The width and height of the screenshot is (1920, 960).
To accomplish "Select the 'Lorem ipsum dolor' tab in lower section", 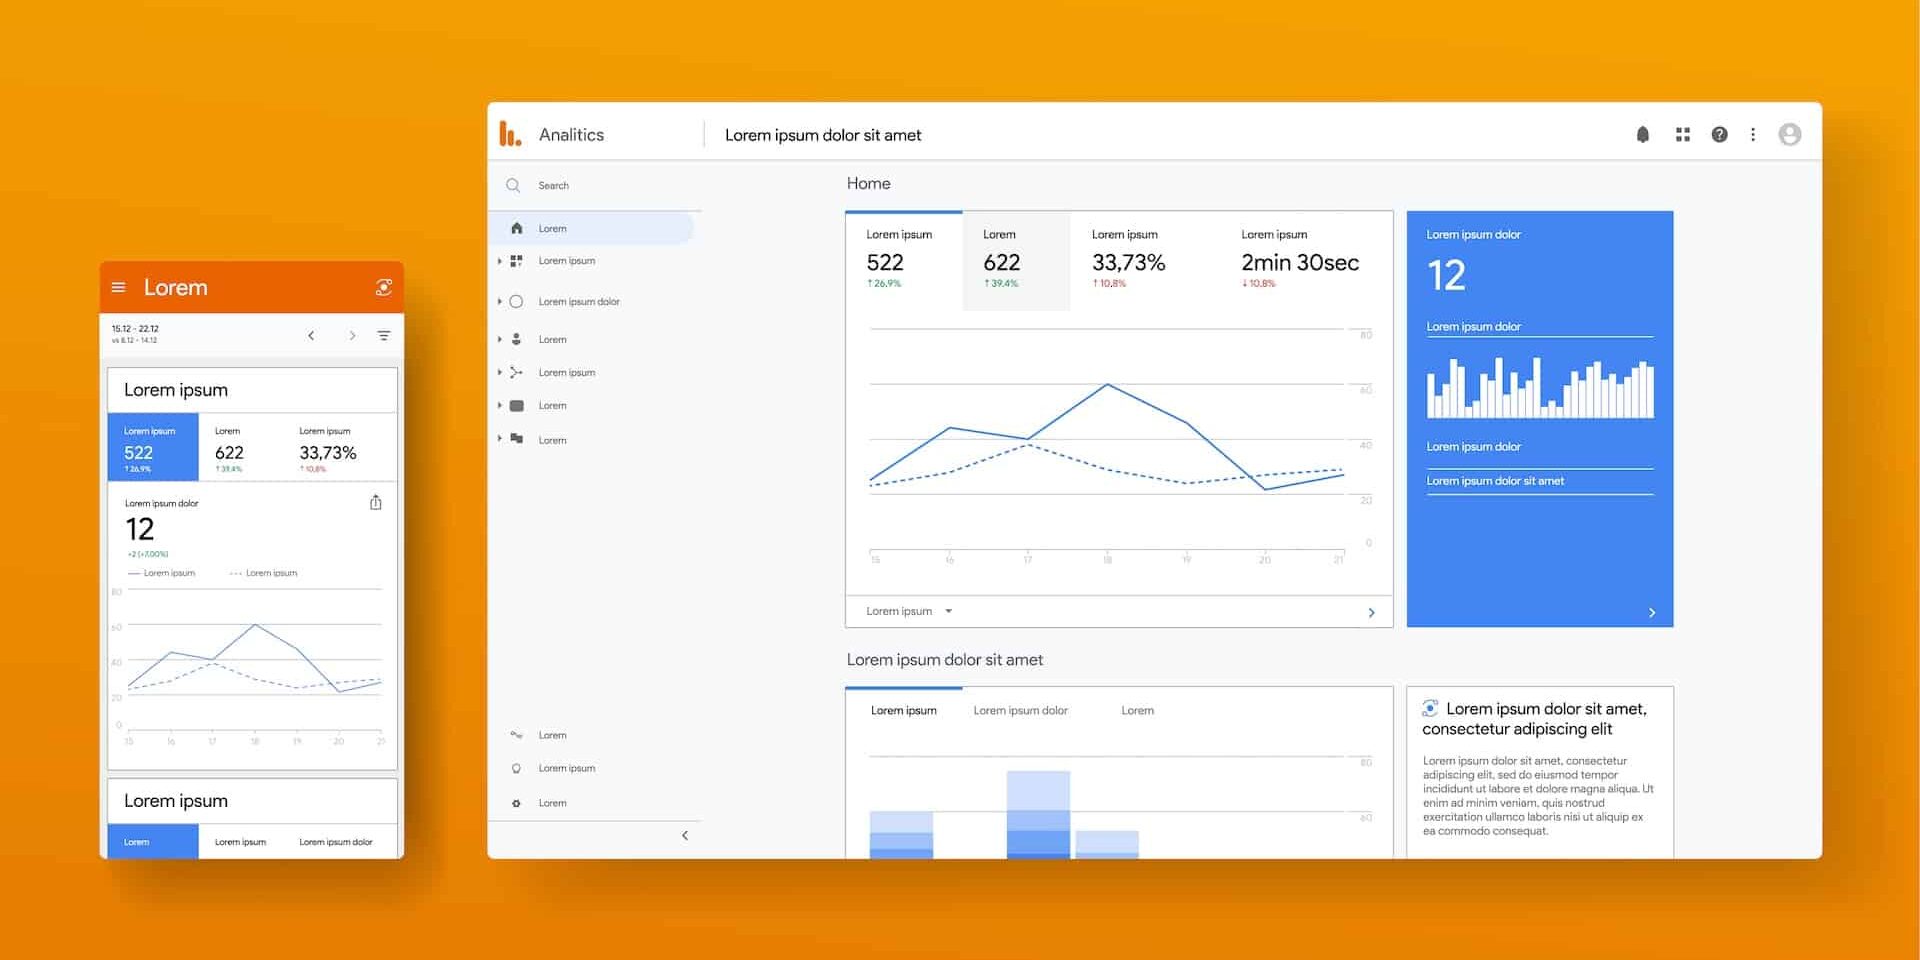I will pyautogui.click(x=1021, y=710).
